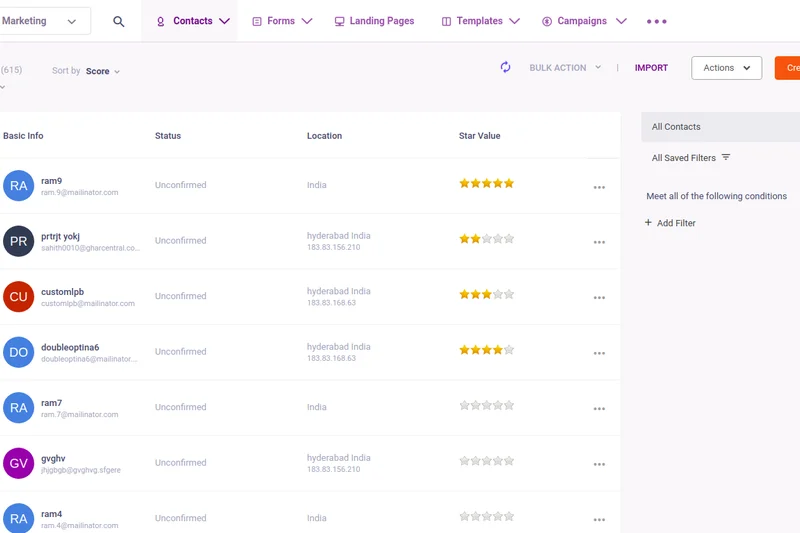Open the prtrjt yokj contact name
The height and width of the screenshot is (533, 800).
tap(60, 236)
